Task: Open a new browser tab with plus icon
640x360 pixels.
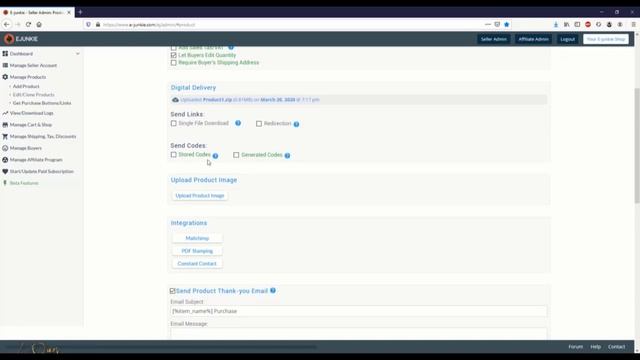Action: [x=80, y=12]
